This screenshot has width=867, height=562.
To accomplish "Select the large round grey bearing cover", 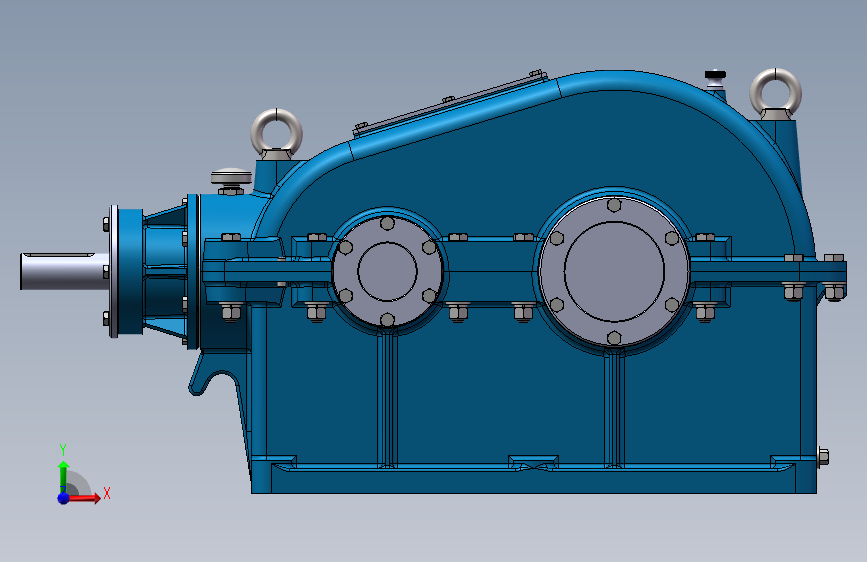I will pos(614,271).
